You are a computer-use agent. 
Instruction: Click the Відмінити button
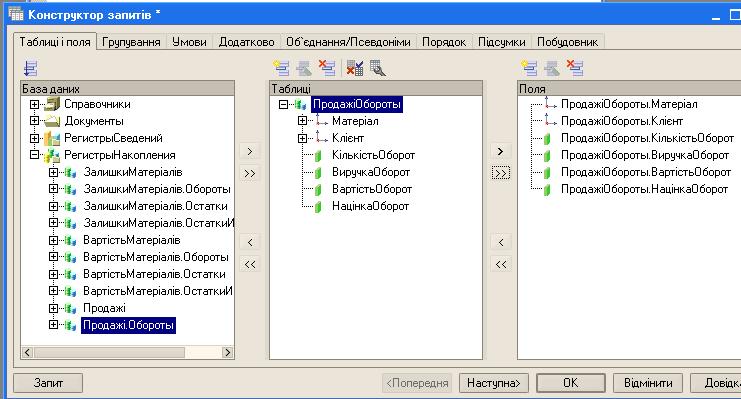click(x=648, y=383)
